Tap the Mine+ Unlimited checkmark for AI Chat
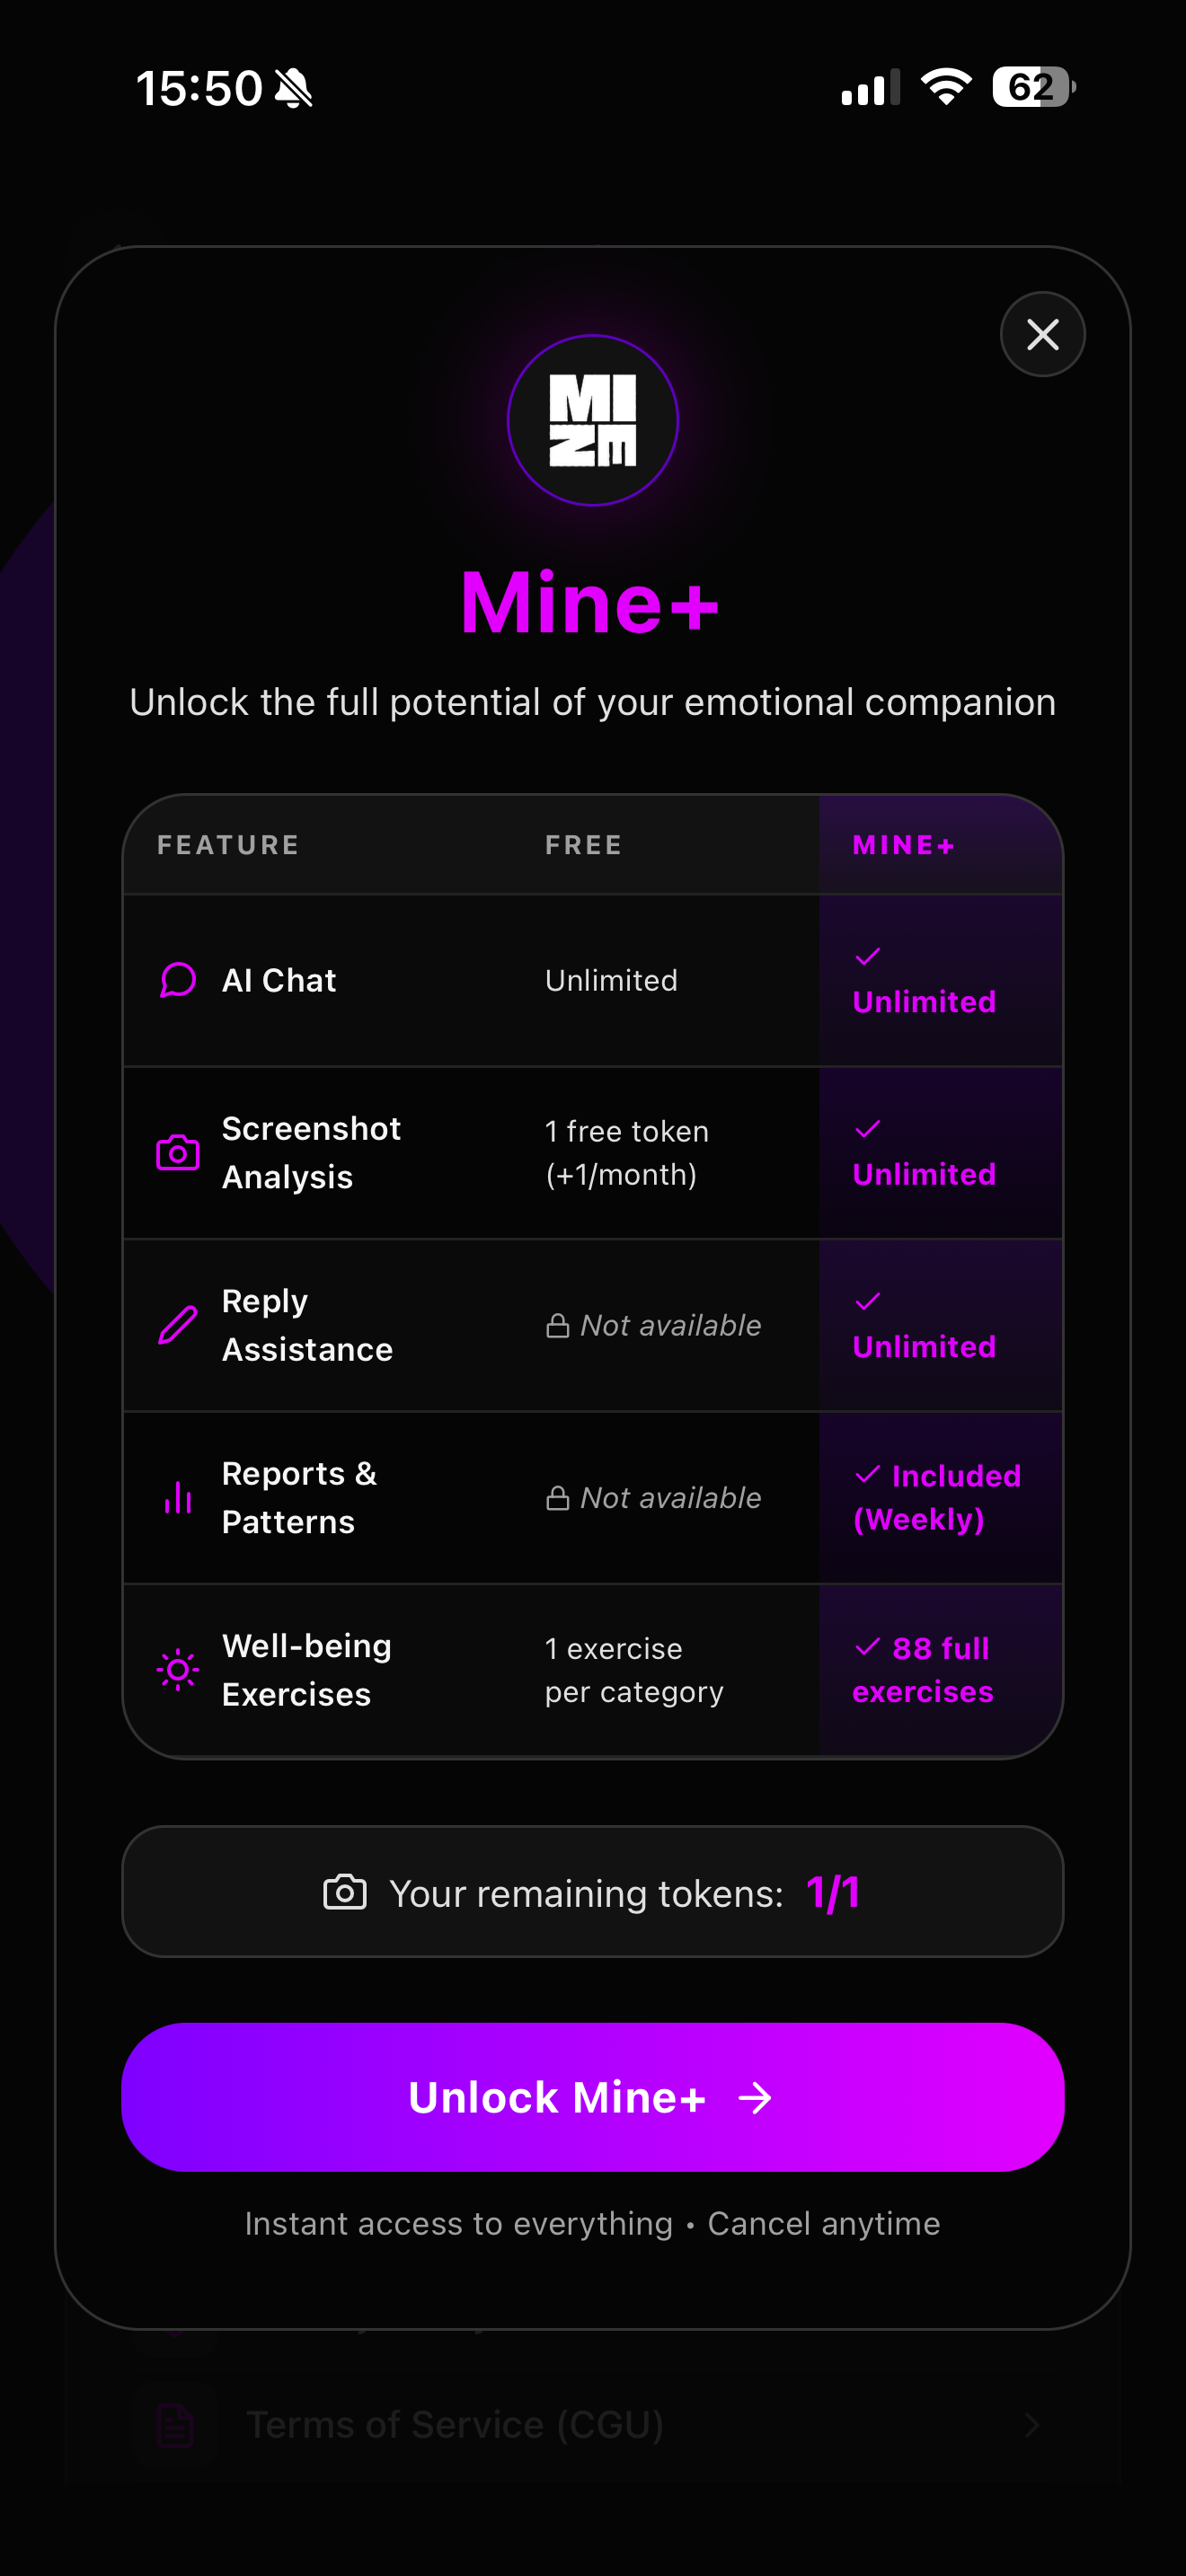The image size is (1186, 2576). click(868, 957)
